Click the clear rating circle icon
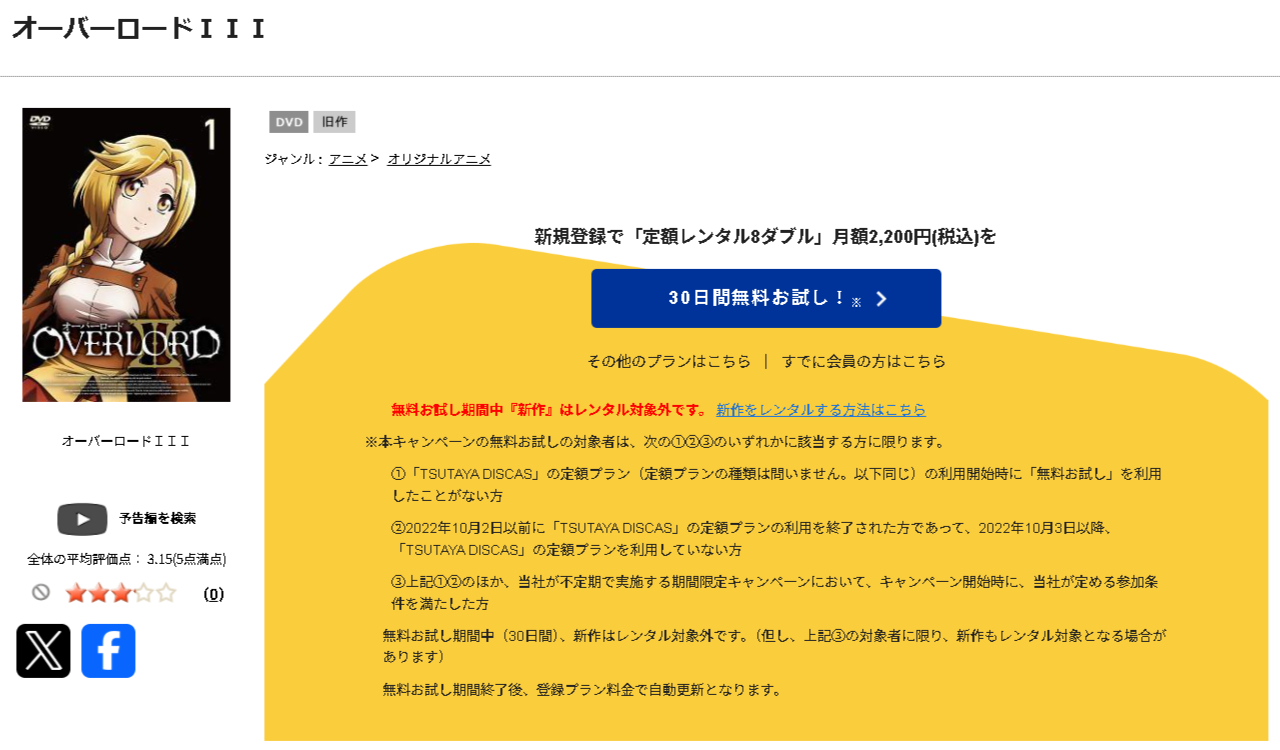The image size is (1280, 750). point(41,592)
